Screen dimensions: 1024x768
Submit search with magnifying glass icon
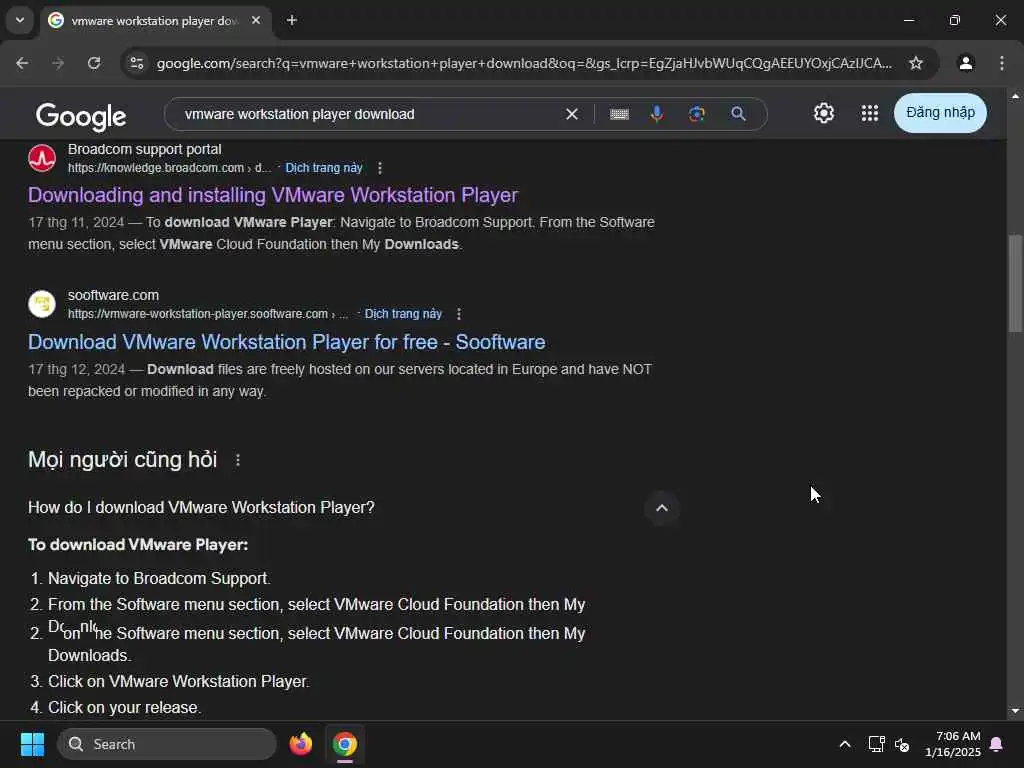pyautogui.click(x=738, y=114)
